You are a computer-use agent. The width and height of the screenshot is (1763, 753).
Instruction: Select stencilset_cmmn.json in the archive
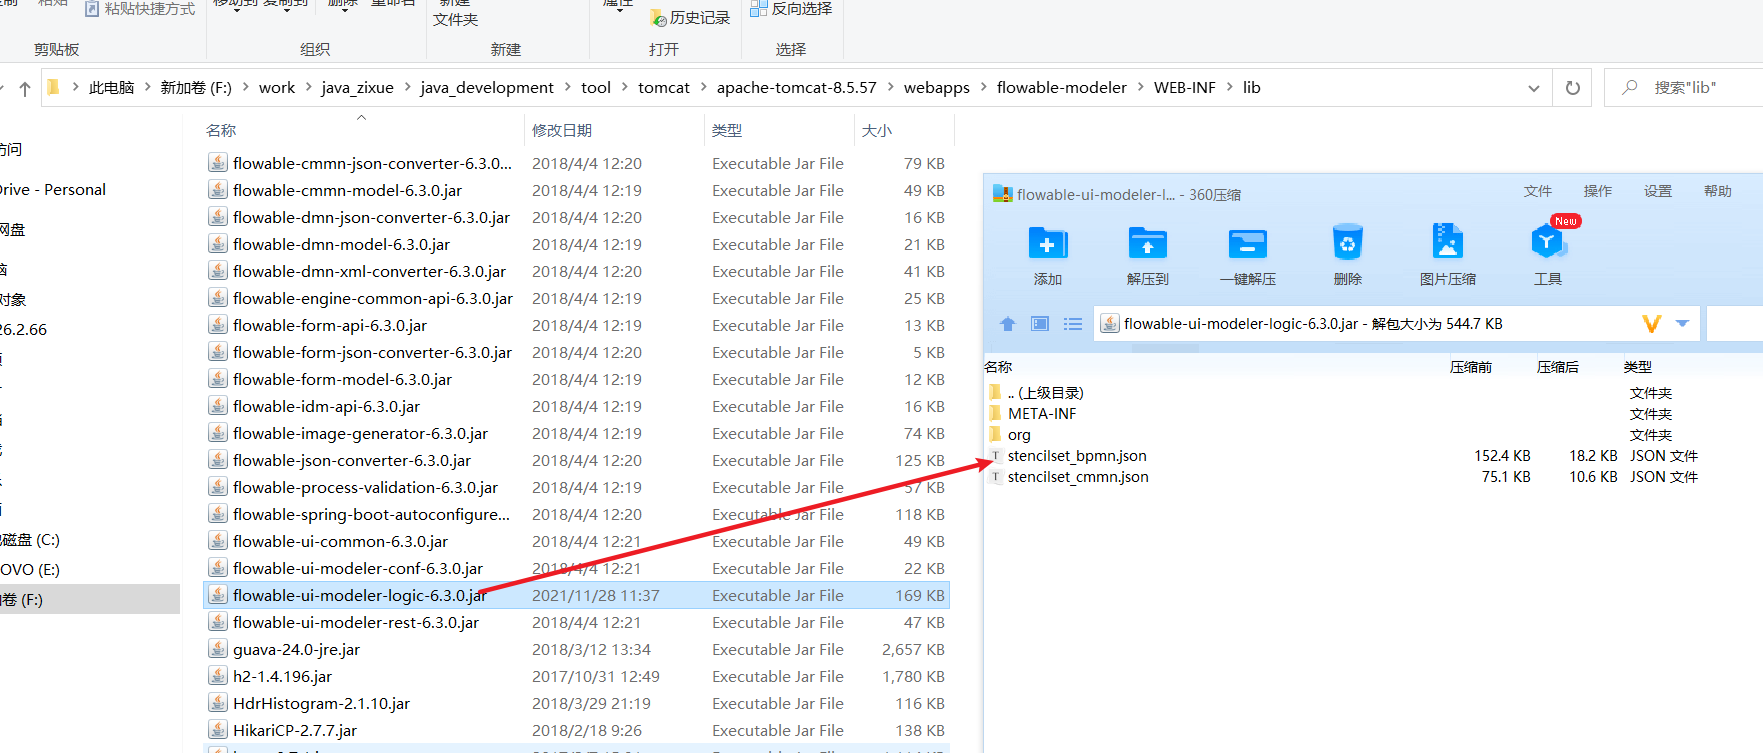1078,477
